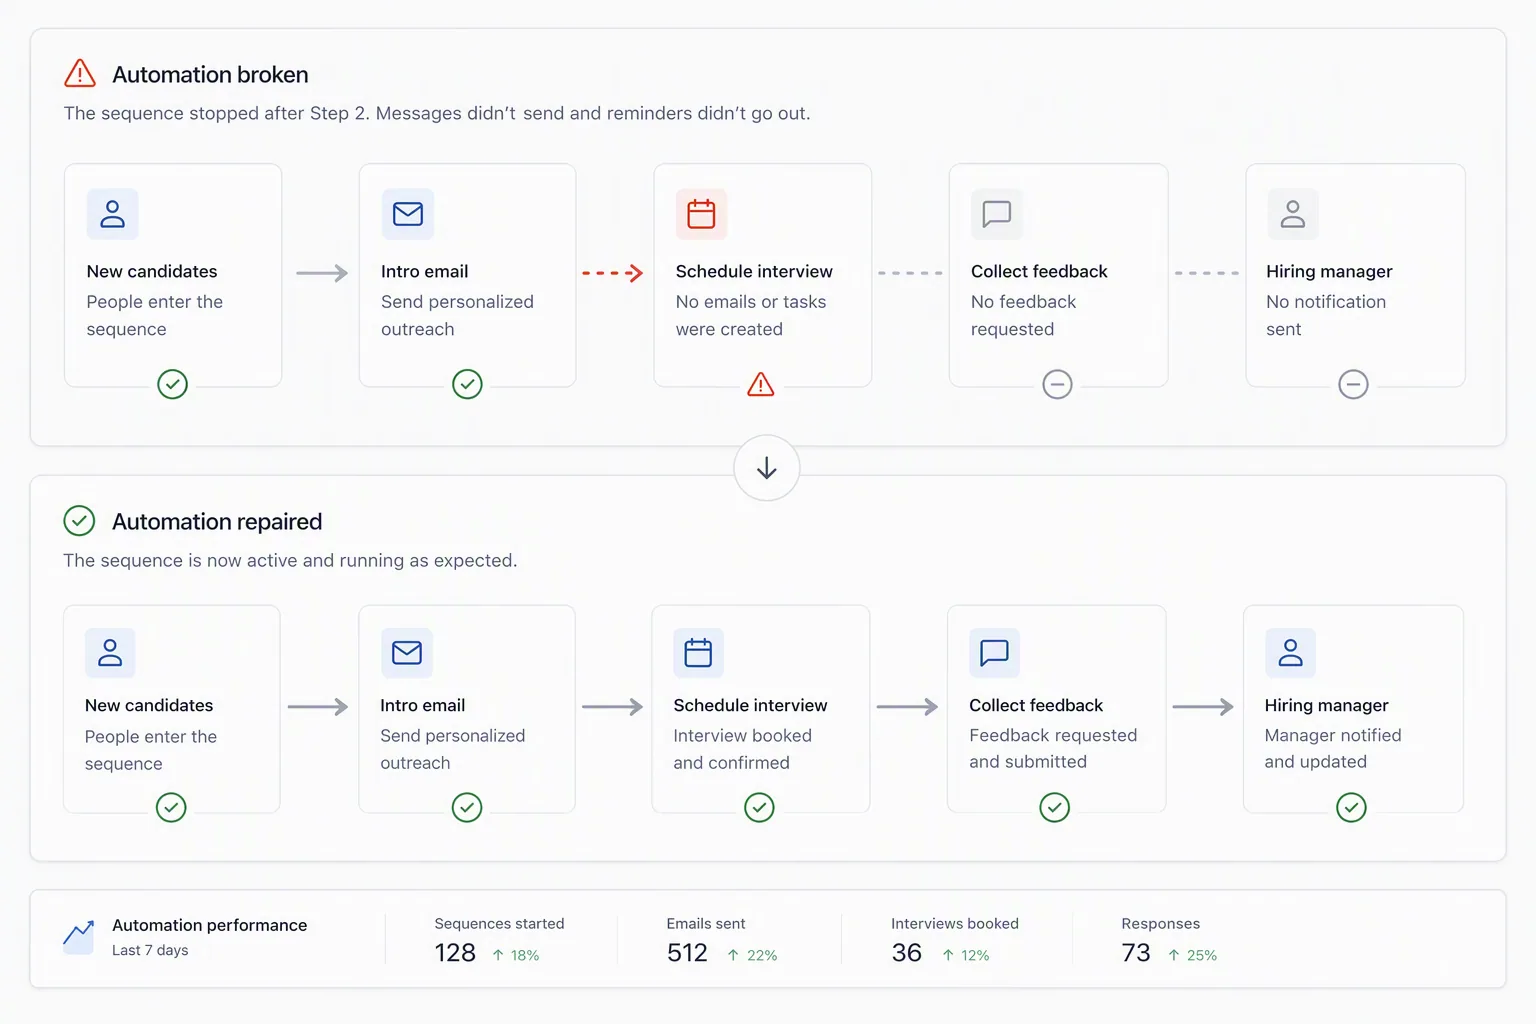The height and width of the screenshot is (1024, 1536).
Task: Click "No feedback requested" description
Action: point(1024,315)
